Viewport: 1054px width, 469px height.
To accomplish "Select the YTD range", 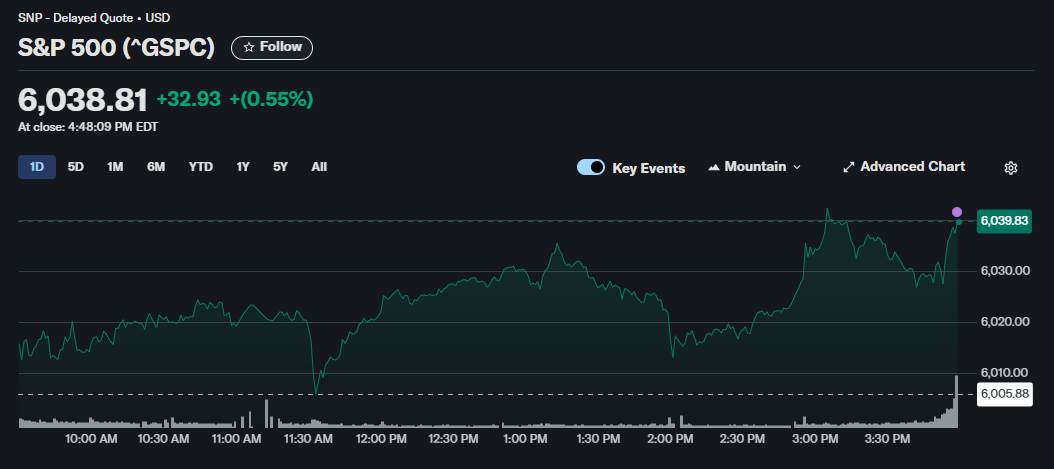I will [x=200, y=167].
